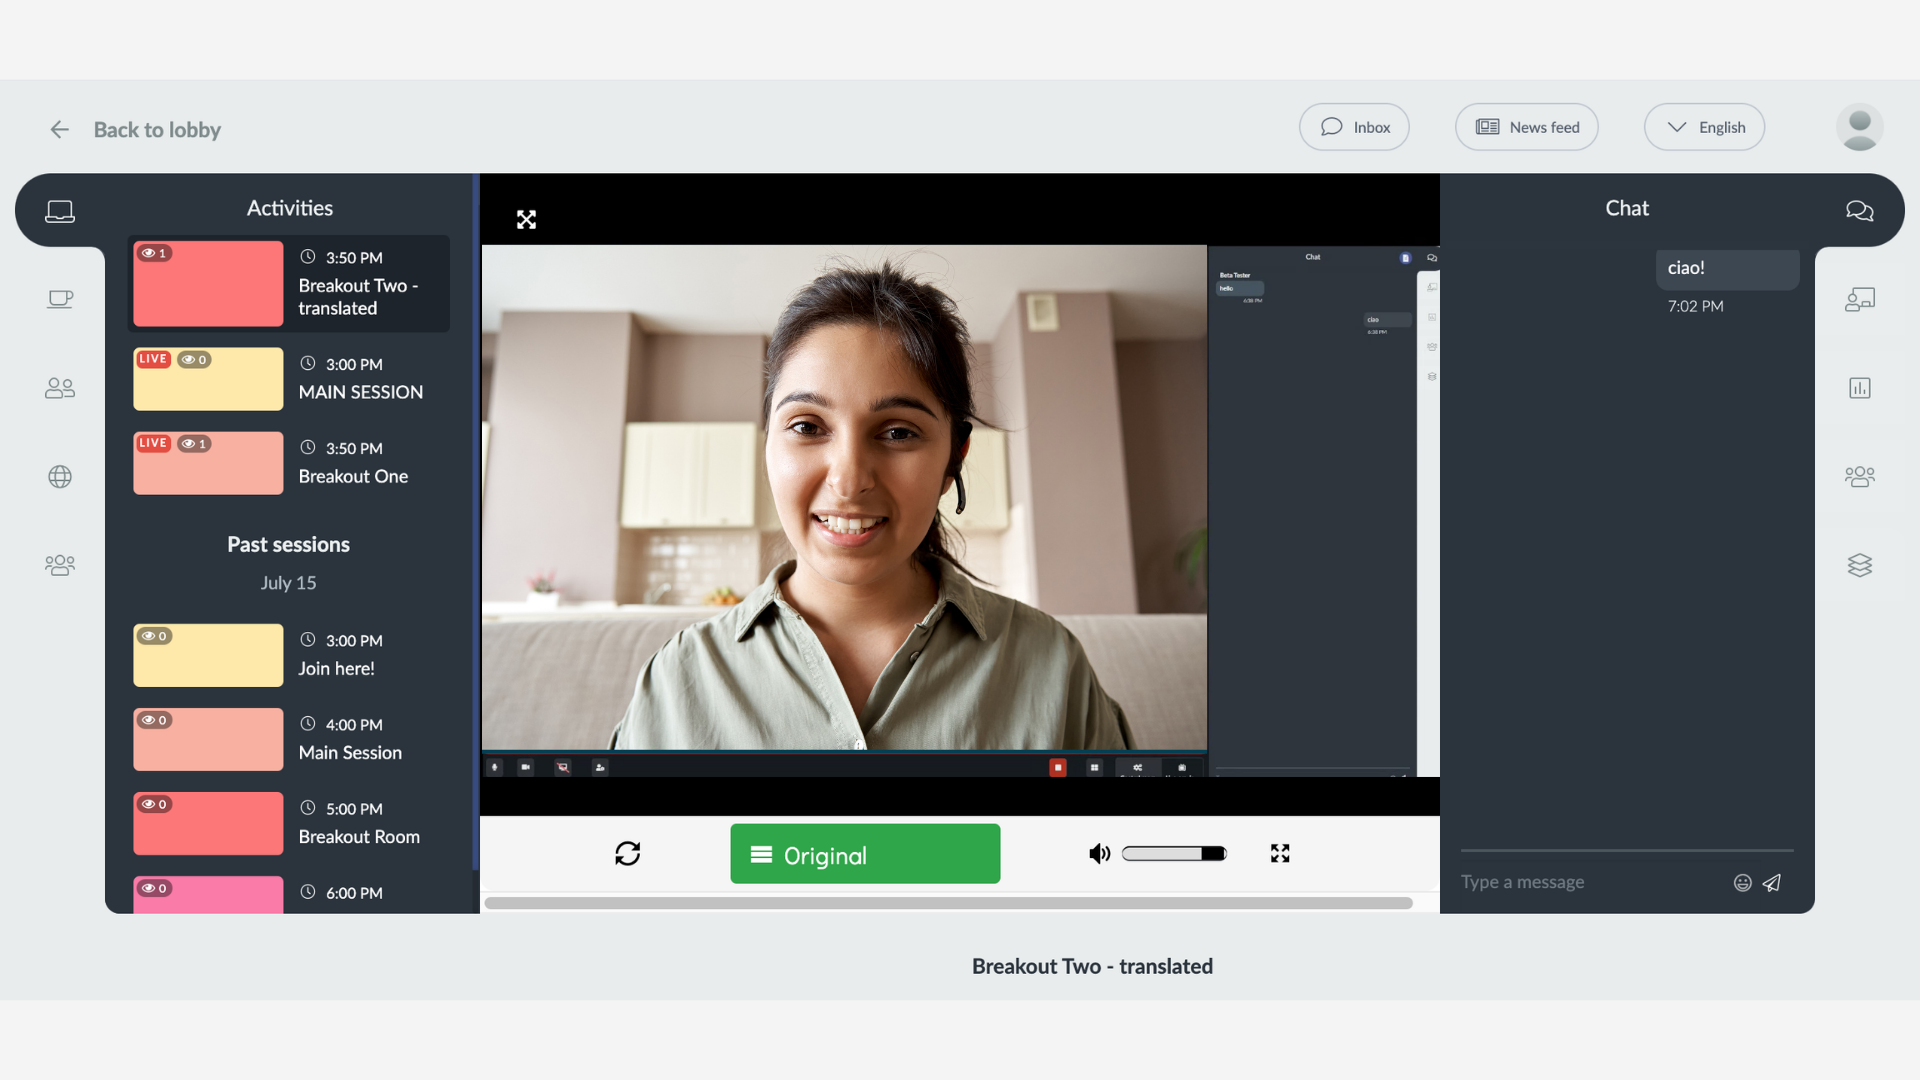The image size is (1920, 1080).
Task: Open the MAIN SESSION 3:00 PM activity
Action: point(290,379)
